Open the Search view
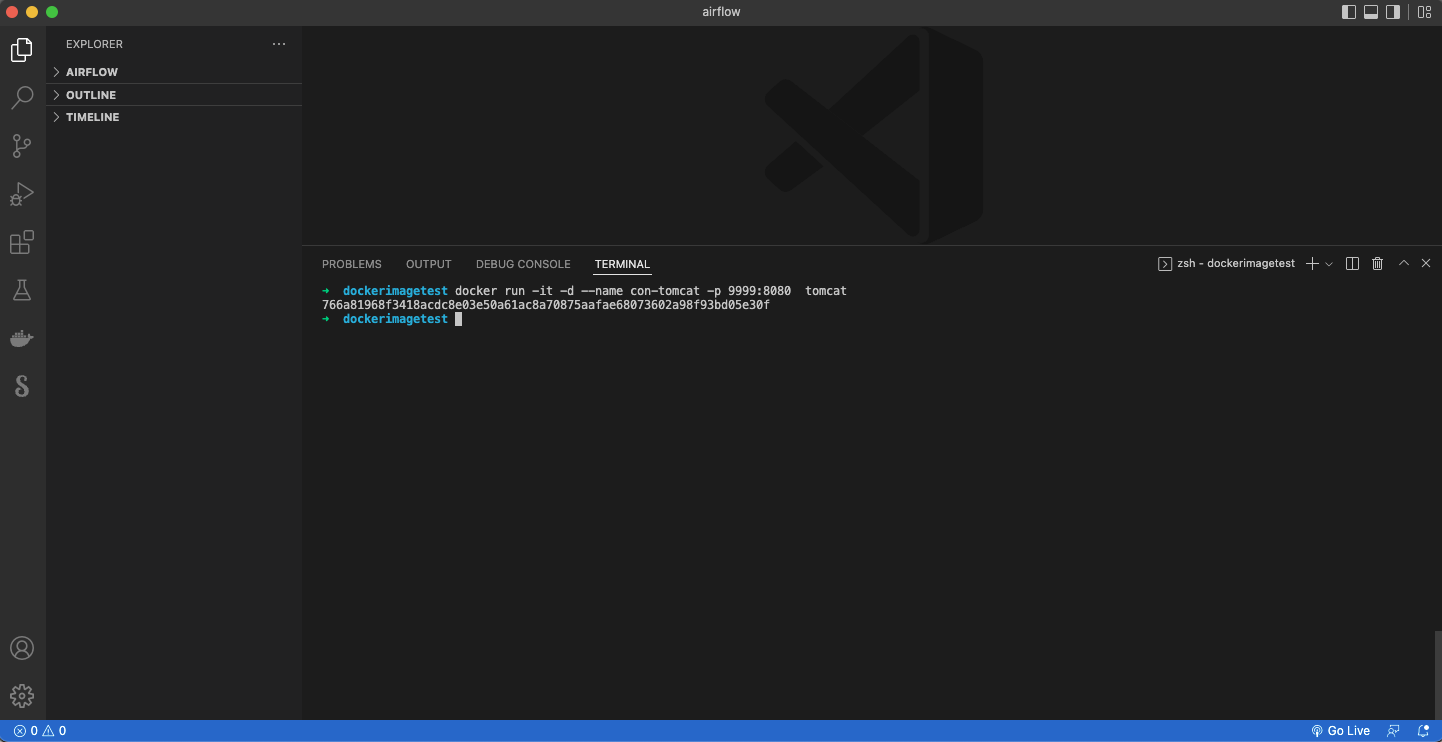This screenshot has width=1442, height=742. (22, 97)
